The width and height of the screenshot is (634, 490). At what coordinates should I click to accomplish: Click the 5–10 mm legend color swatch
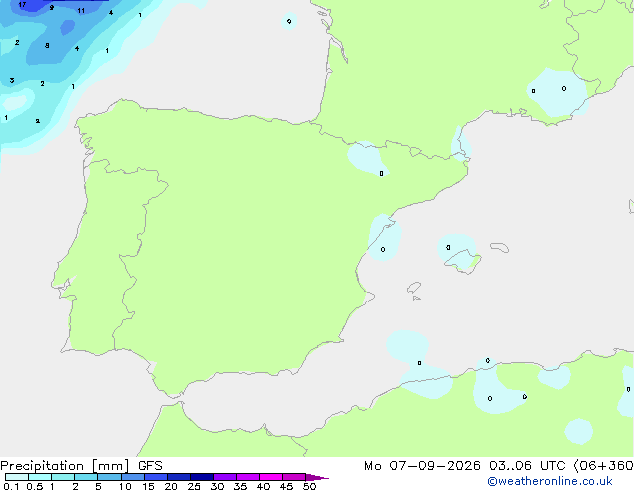[x=109, y=477]
